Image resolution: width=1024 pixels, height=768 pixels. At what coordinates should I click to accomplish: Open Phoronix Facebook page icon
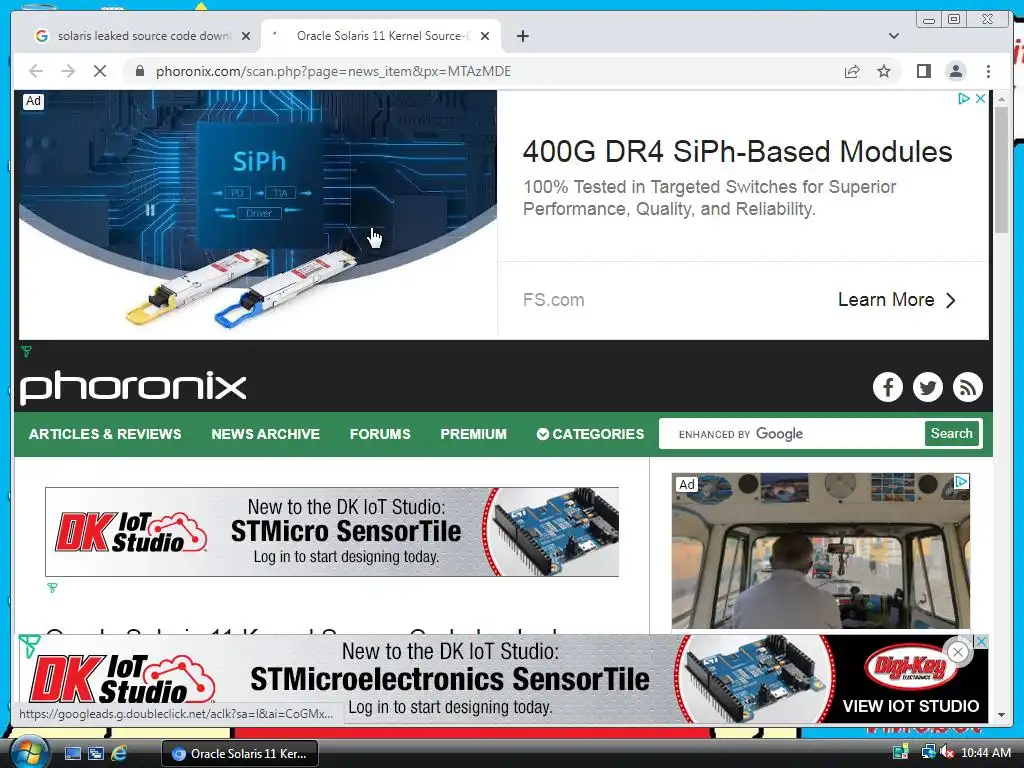click(888, 387)
